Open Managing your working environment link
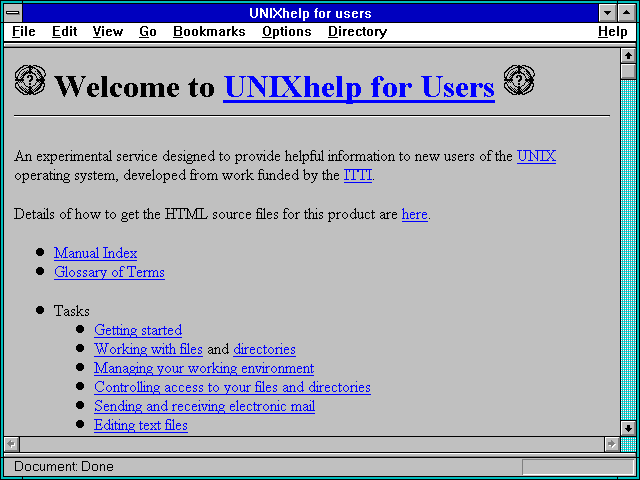640x480 pixels. point(204,369)
